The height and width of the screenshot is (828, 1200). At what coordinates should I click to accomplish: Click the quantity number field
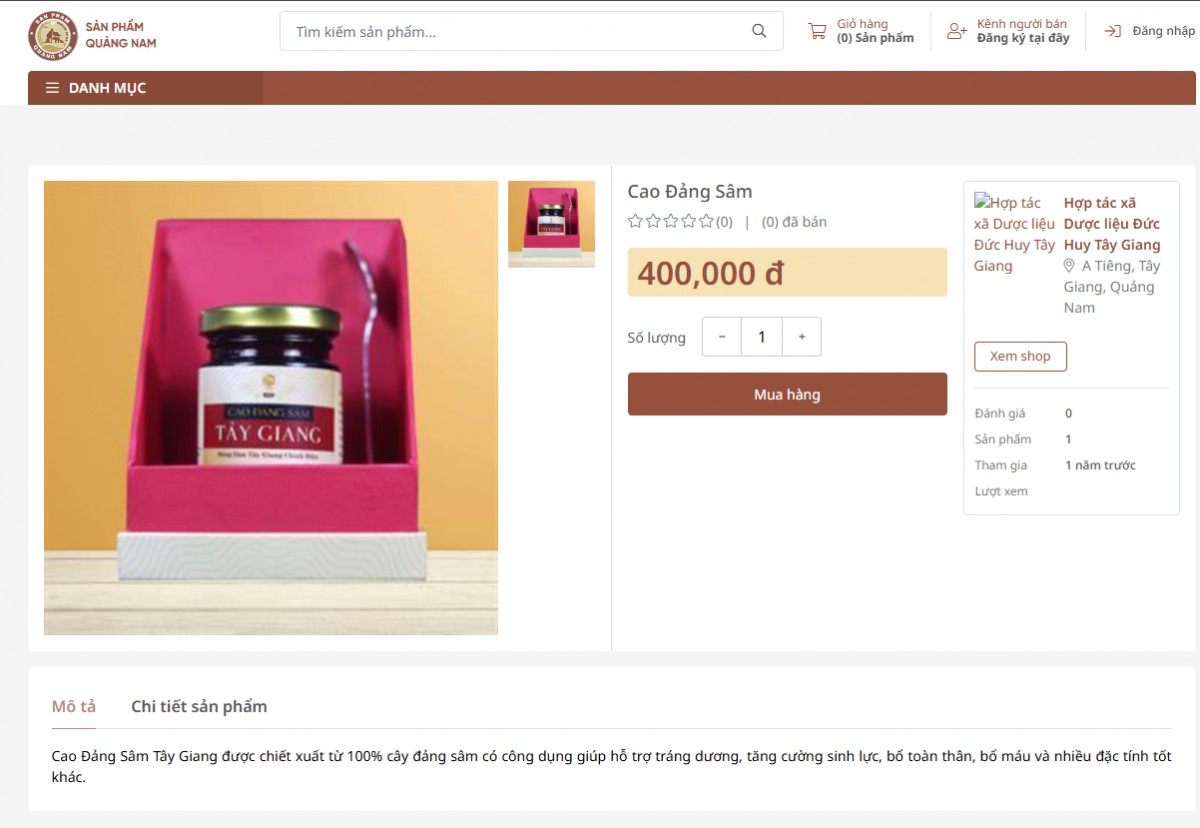762,337
